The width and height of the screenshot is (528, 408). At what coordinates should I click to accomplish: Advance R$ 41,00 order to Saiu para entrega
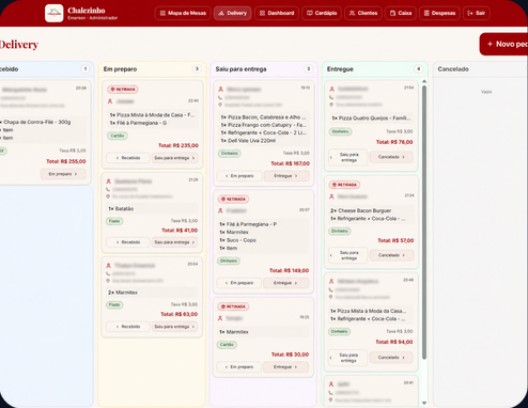174,242
